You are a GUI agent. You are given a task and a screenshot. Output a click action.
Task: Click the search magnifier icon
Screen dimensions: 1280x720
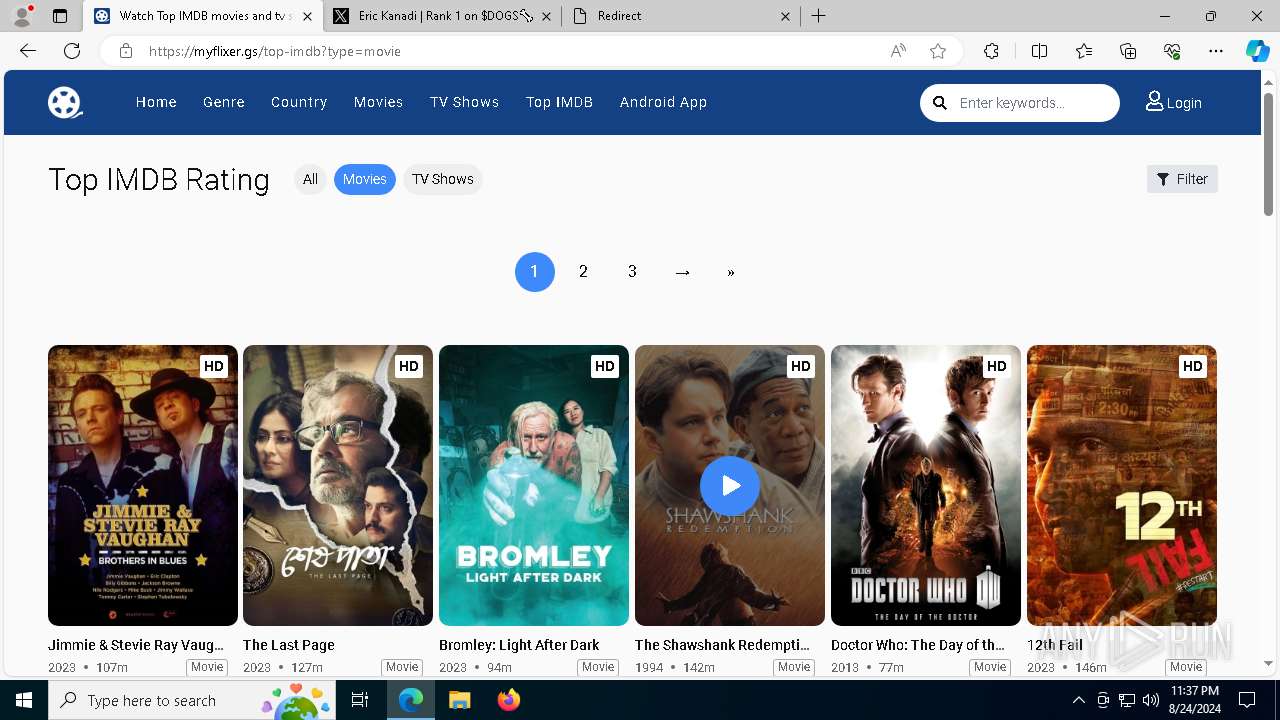coord(940,103)
